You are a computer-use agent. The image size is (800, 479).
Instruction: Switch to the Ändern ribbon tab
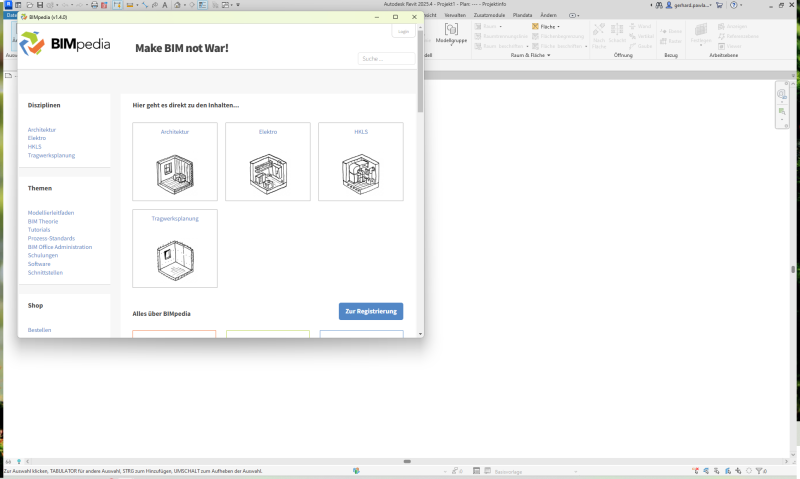click(548, 15)
